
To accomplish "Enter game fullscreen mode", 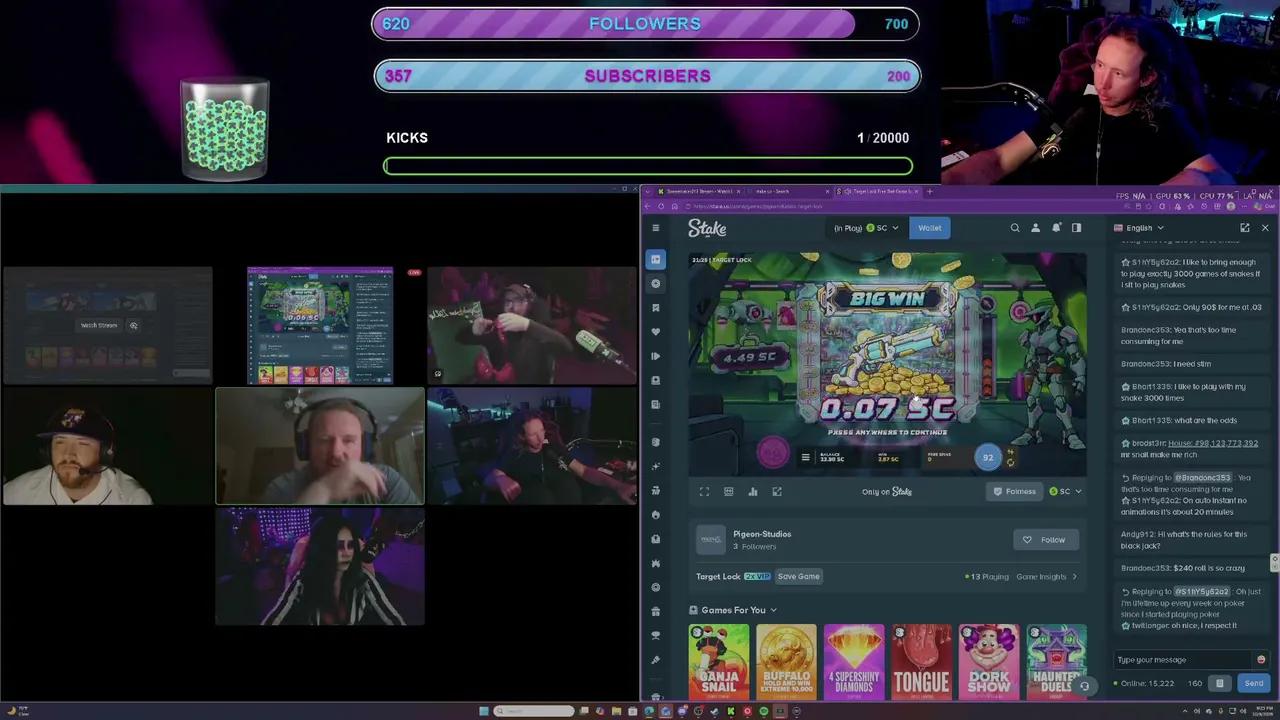I will (x=704, y=492).
